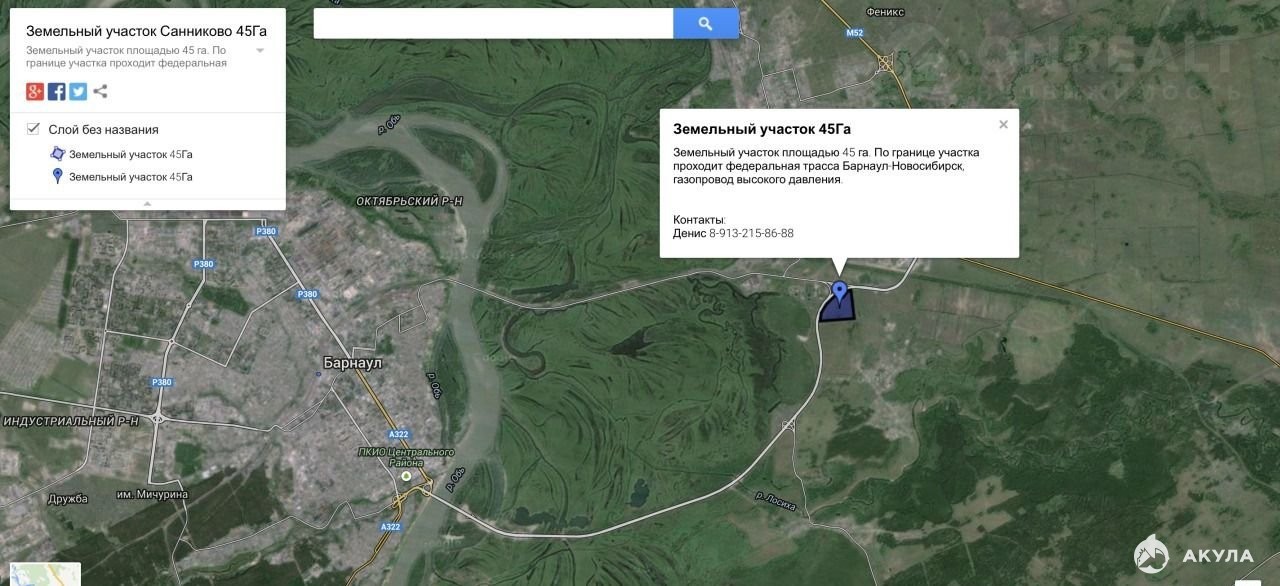This screenshot has height=586, width=1280.
Task: Click the phone number 8-913-215-86-88
Action: coord(751,233)
